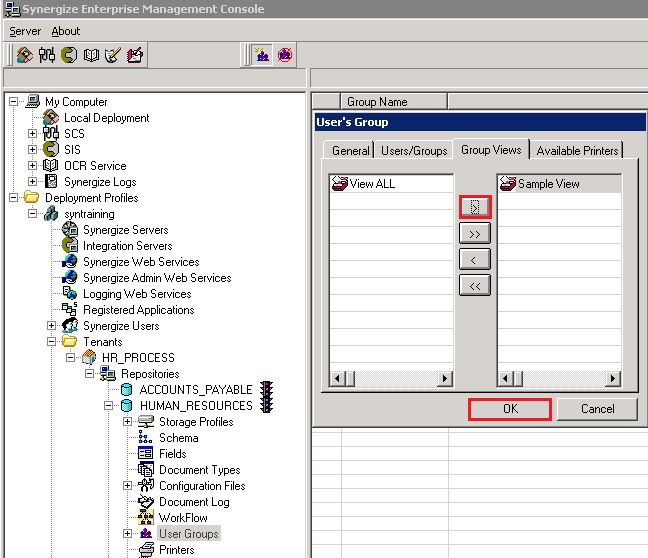Viewport: 648px width, 558px height.
Task: Click left scroll arrow of available views list
Action: coord(337,378)
